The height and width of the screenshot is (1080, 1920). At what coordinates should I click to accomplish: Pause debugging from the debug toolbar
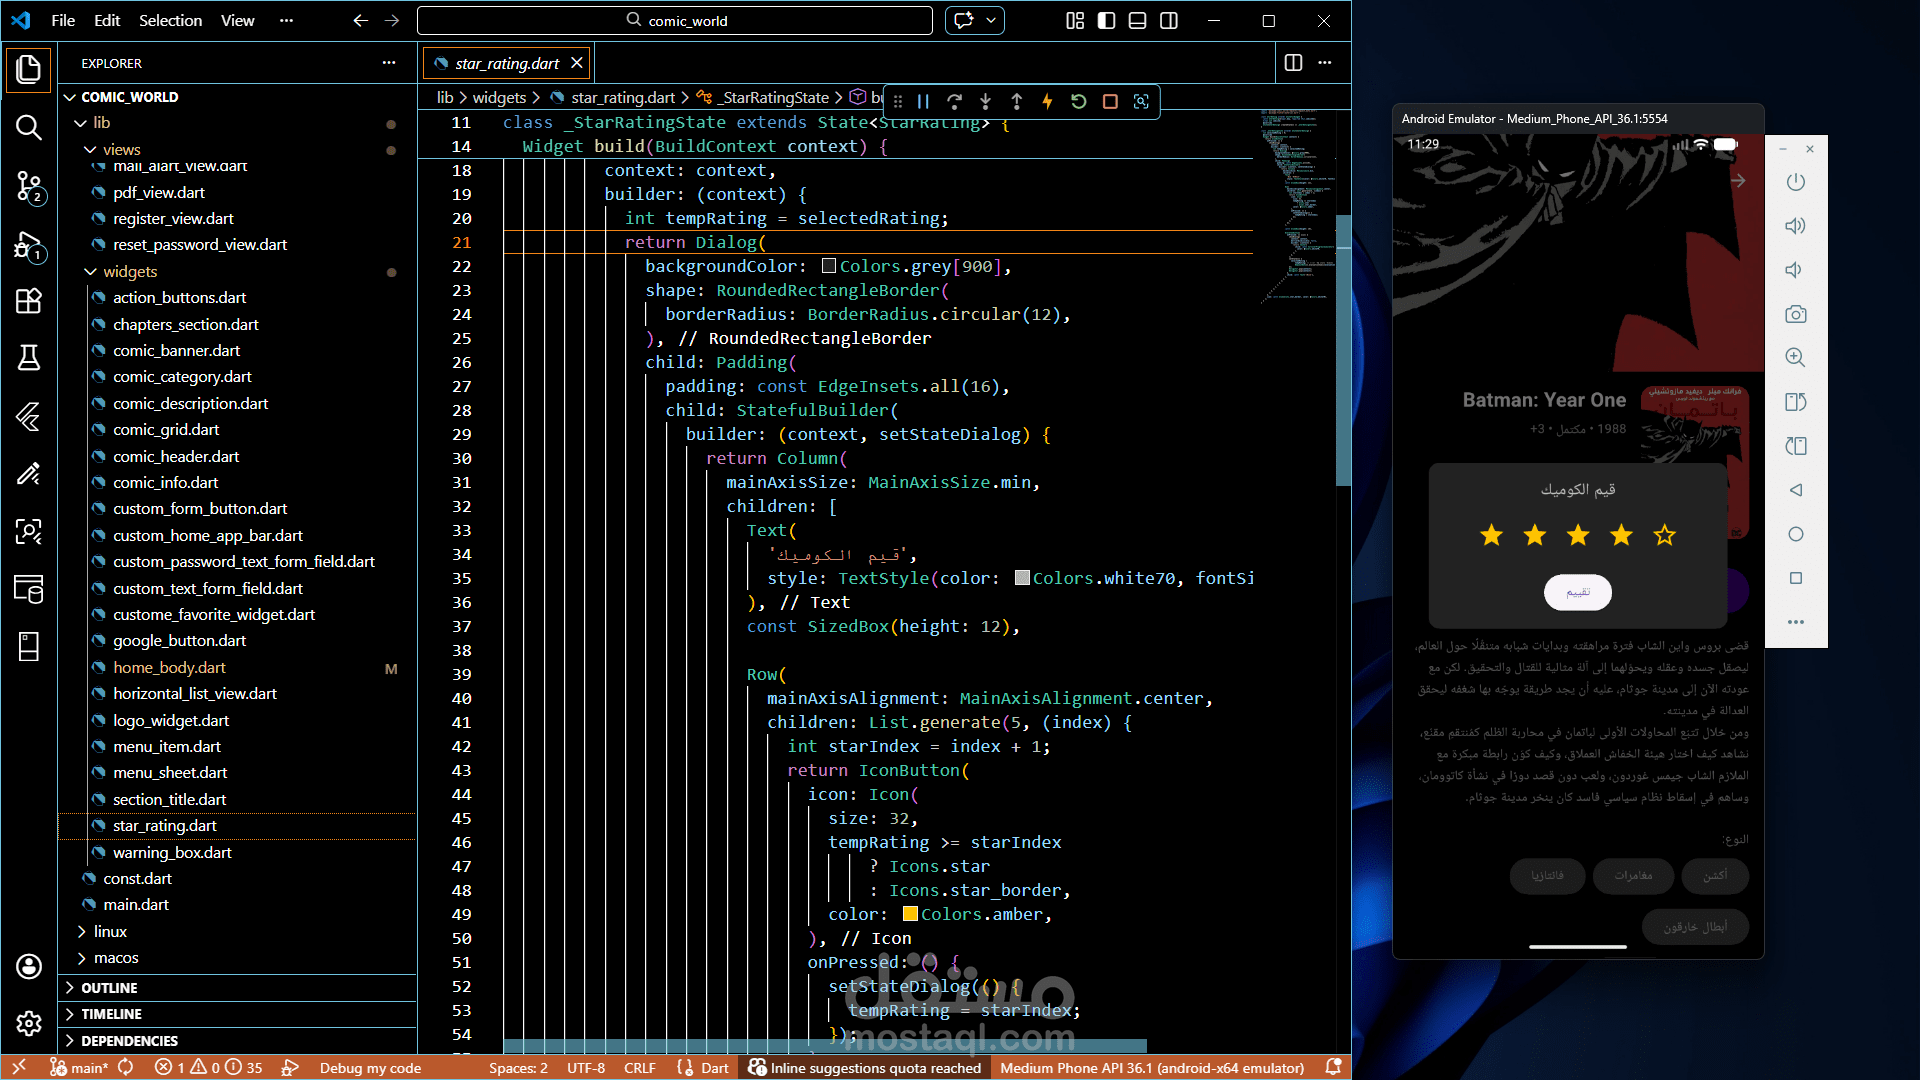[923, 101]
